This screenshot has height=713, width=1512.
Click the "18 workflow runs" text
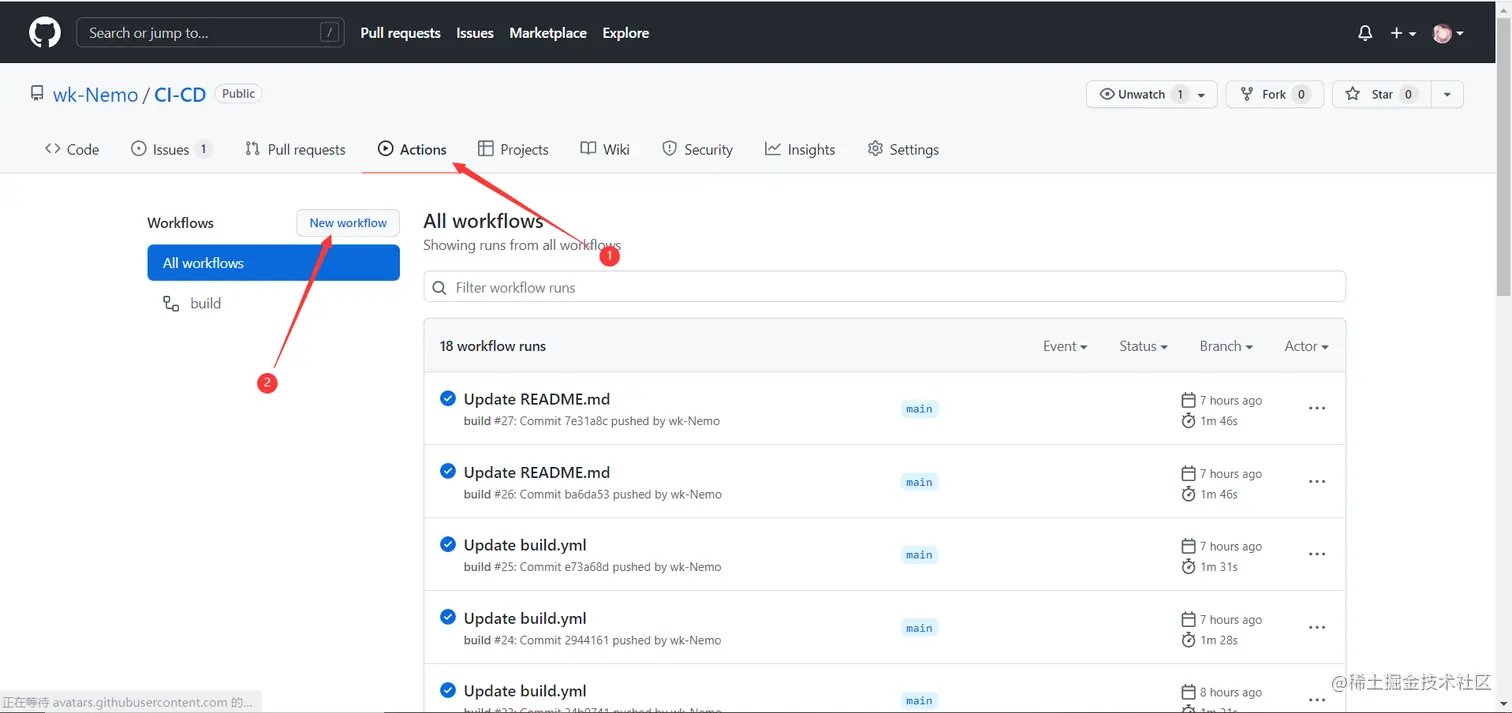pyautogui.click(x=493, y=346)
